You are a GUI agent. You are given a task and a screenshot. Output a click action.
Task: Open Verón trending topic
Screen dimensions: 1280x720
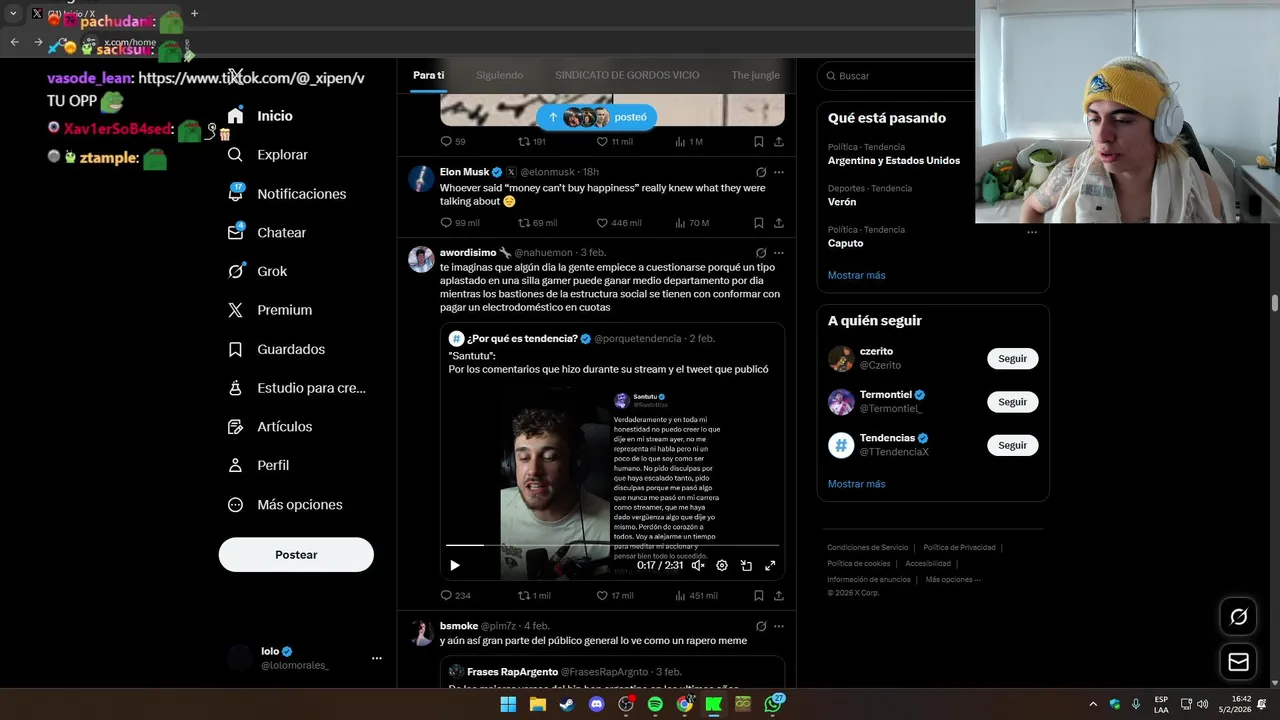point(842,202)
